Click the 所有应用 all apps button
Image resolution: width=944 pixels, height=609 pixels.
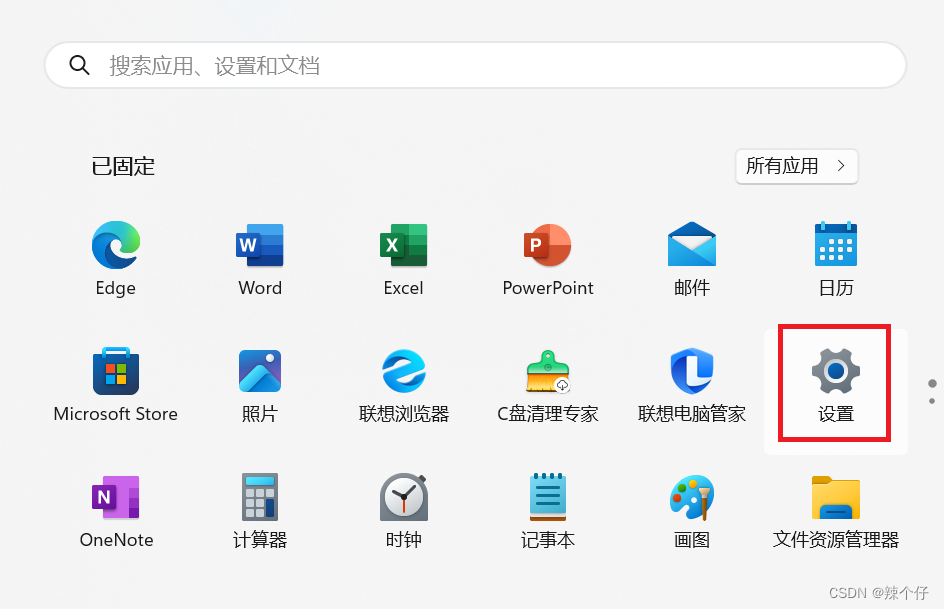796,166
